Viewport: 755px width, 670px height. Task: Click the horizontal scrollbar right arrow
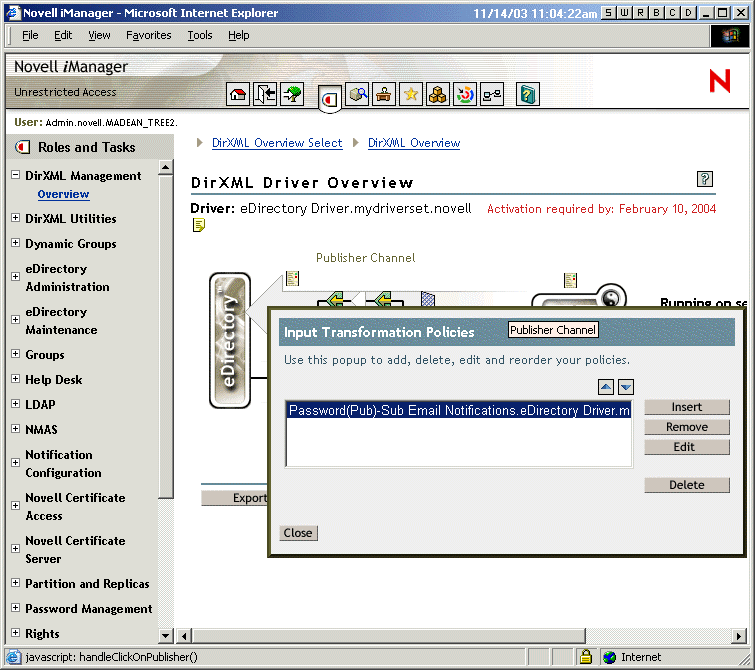click(x=739, y=636)
